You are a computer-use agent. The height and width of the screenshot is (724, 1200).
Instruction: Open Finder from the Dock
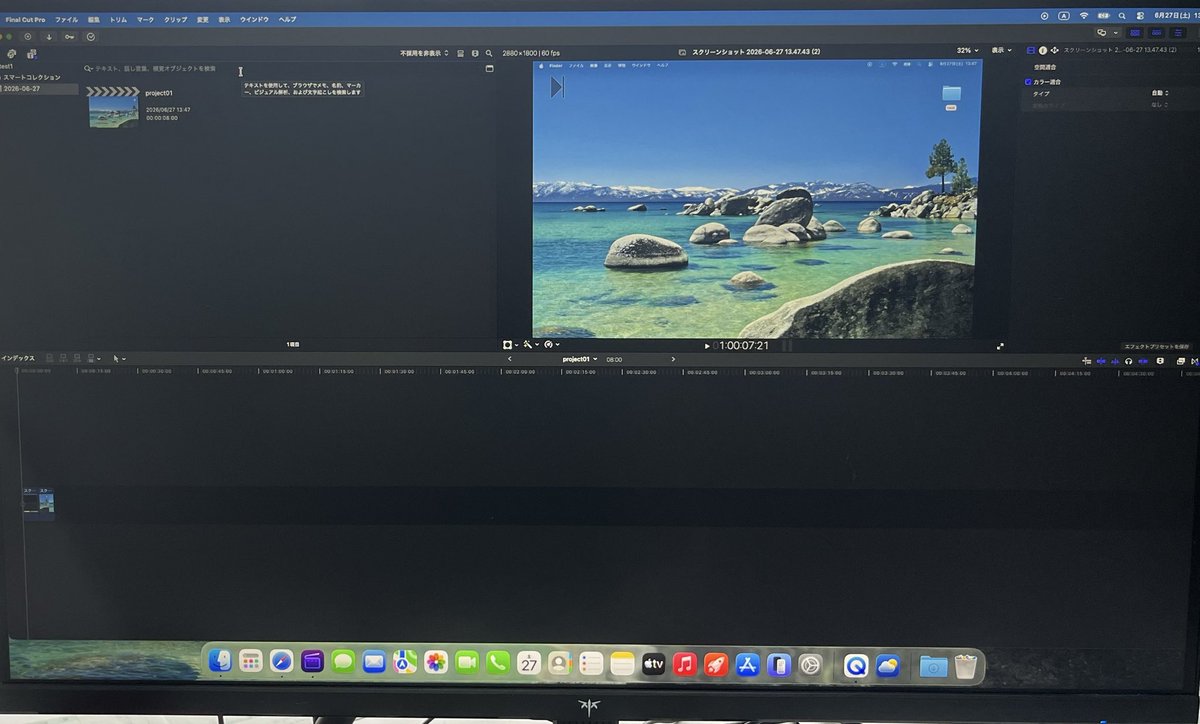(220, 662)
